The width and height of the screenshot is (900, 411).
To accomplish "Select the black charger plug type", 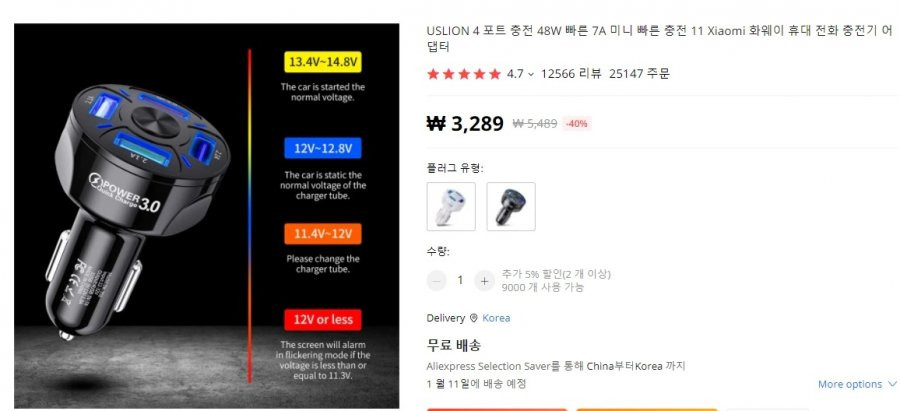I will coord(511,207).
